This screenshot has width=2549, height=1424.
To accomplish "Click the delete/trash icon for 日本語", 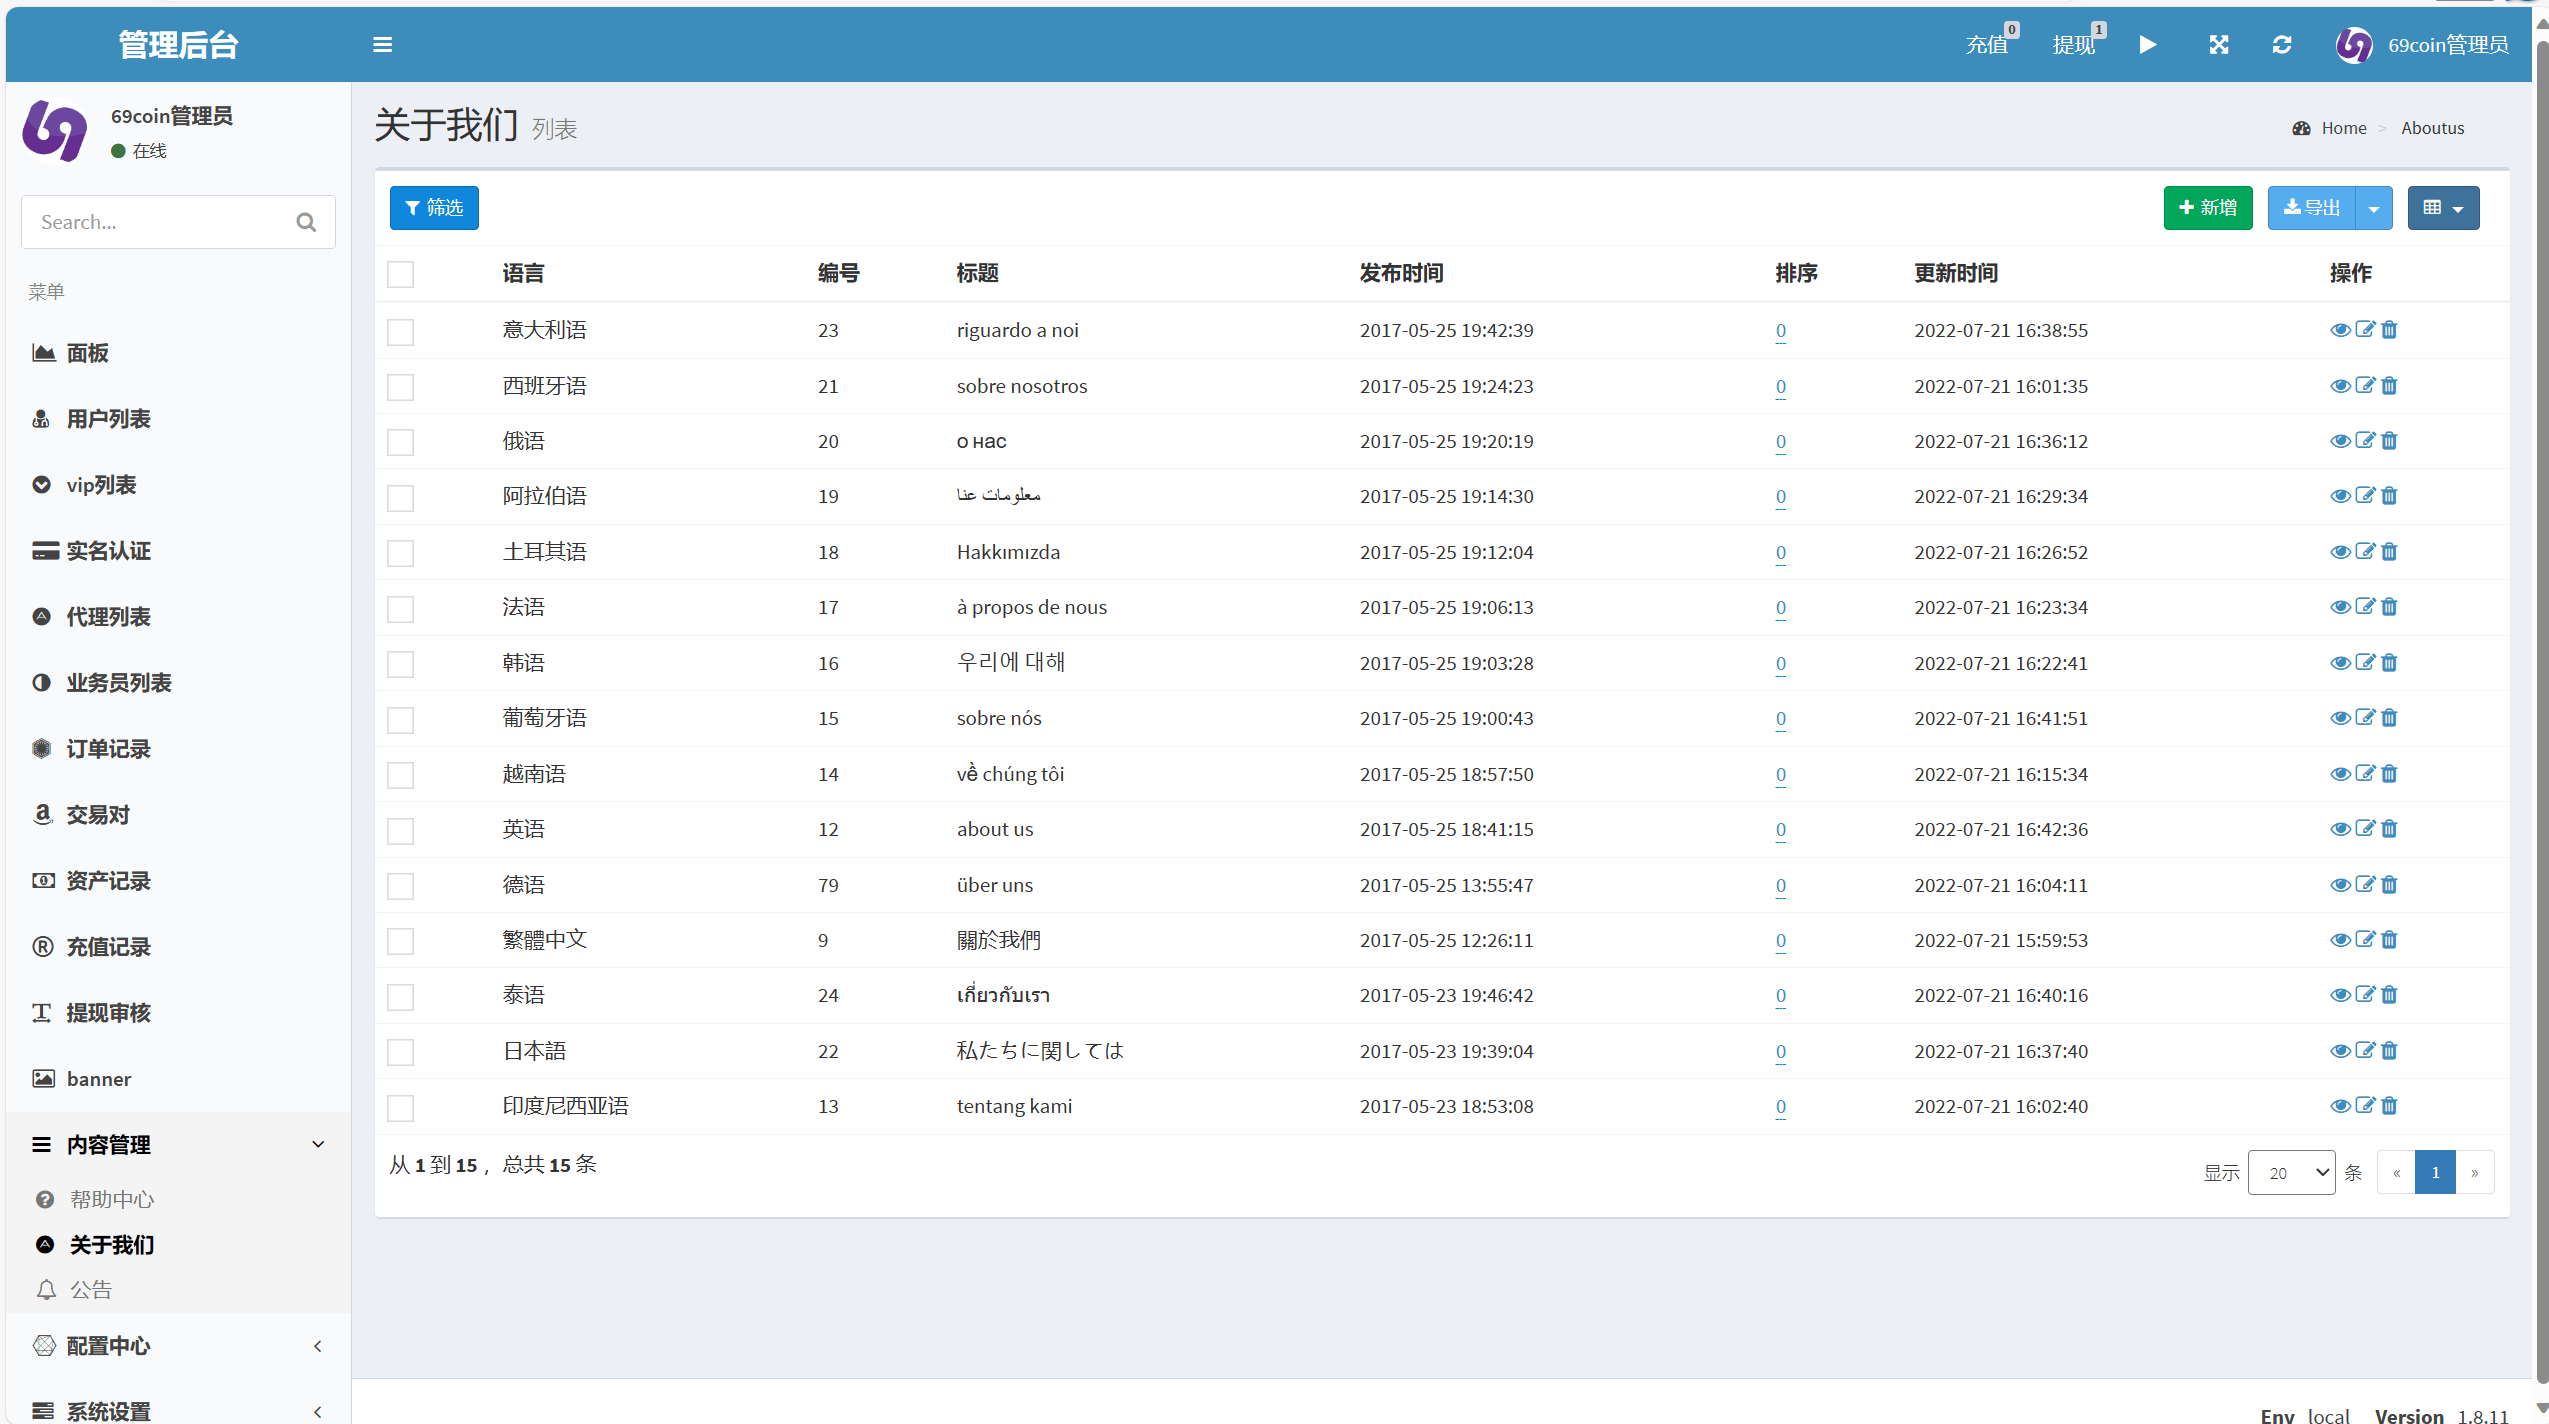I will click(x=2391, y=1049).
